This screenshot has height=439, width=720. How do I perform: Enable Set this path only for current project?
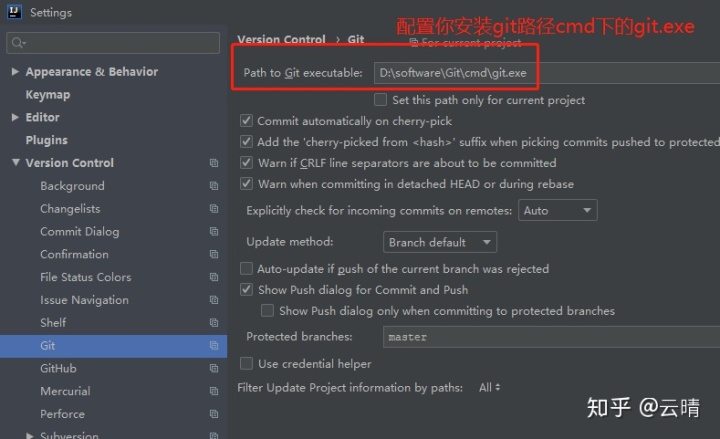[380, 100]
